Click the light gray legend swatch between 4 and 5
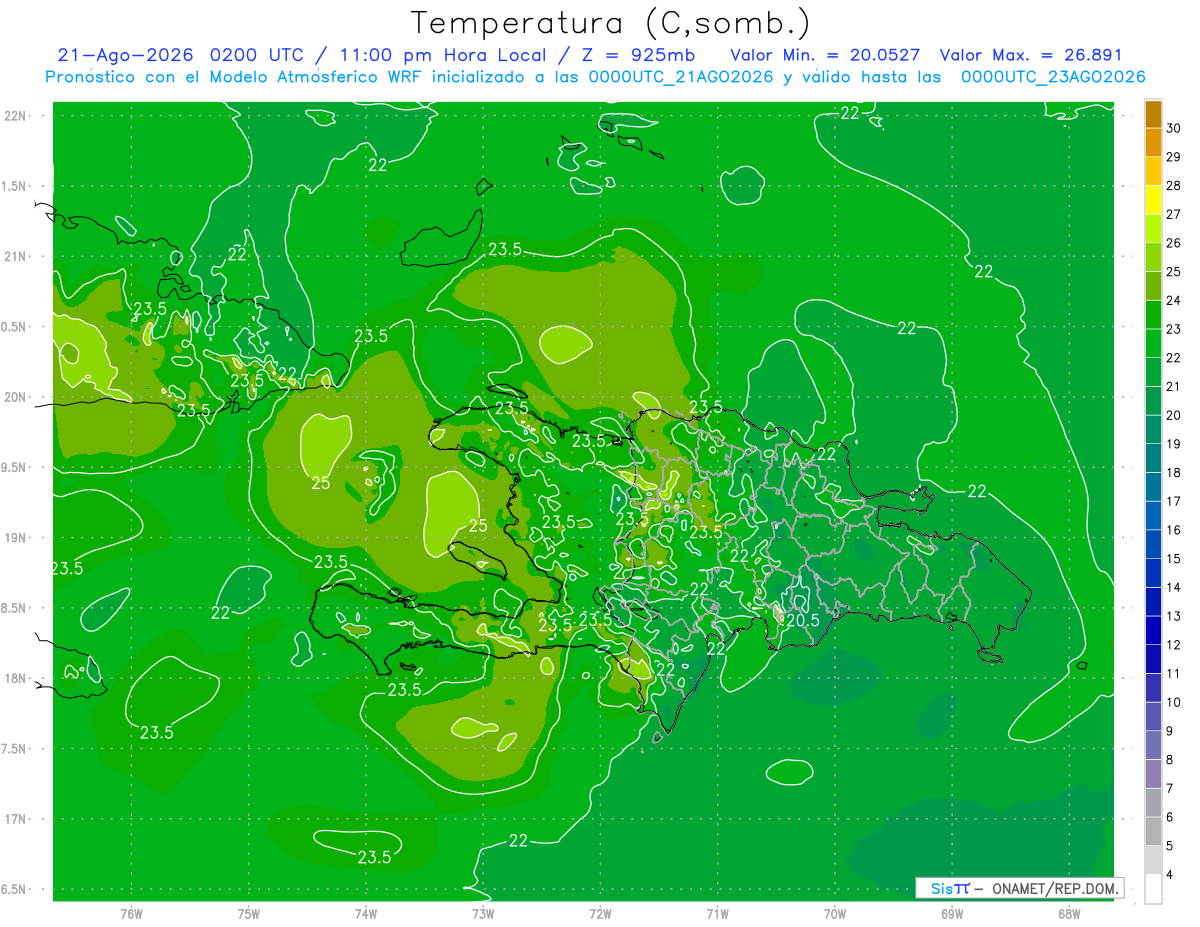The width and height of the screenshot is (1200, 927). (1153, 859)
